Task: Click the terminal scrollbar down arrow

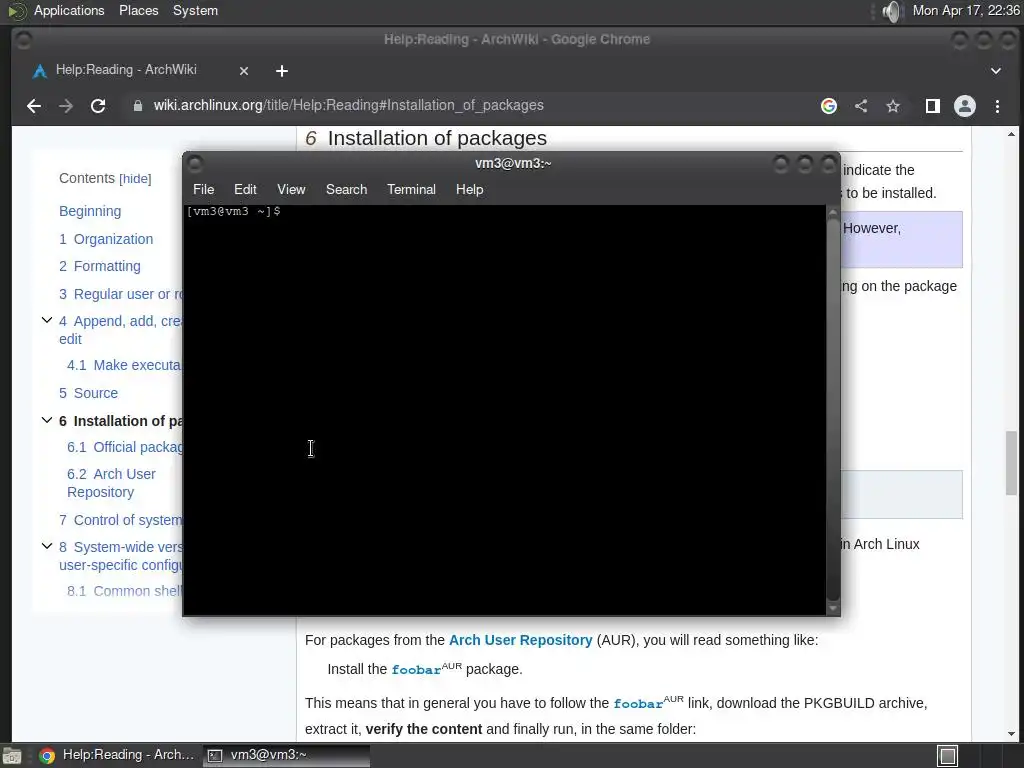Action: pos(833,609)
